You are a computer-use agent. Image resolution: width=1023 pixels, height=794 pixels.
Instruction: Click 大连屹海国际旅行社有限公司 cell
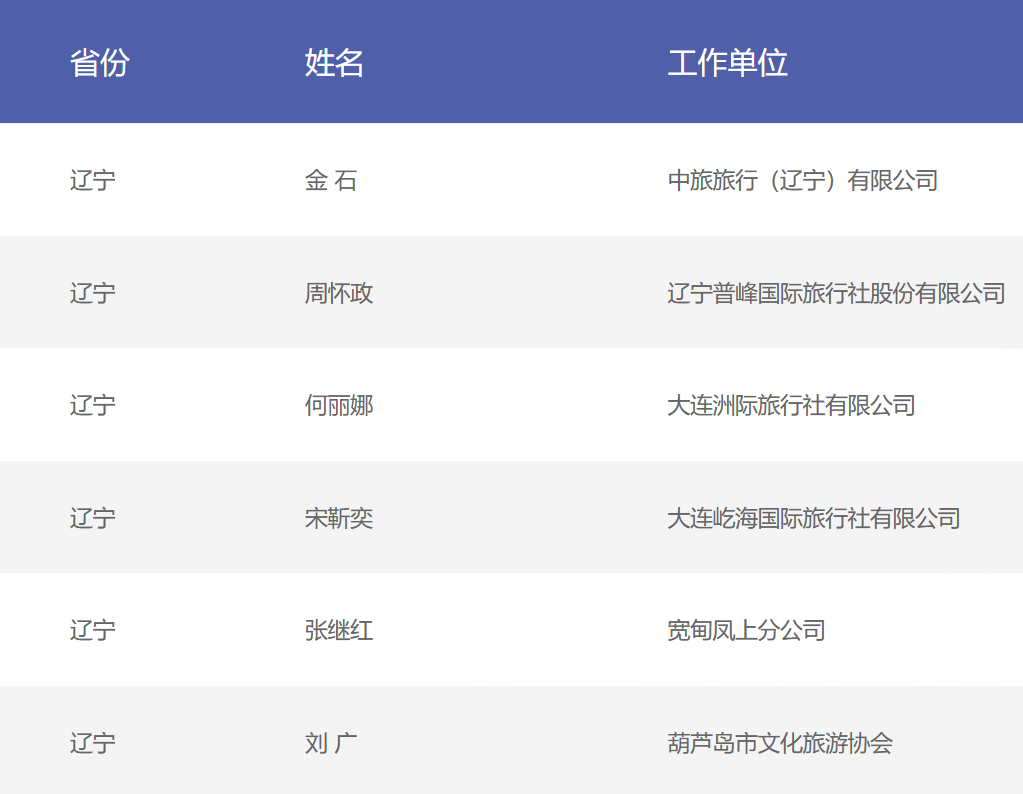[814, 518]
